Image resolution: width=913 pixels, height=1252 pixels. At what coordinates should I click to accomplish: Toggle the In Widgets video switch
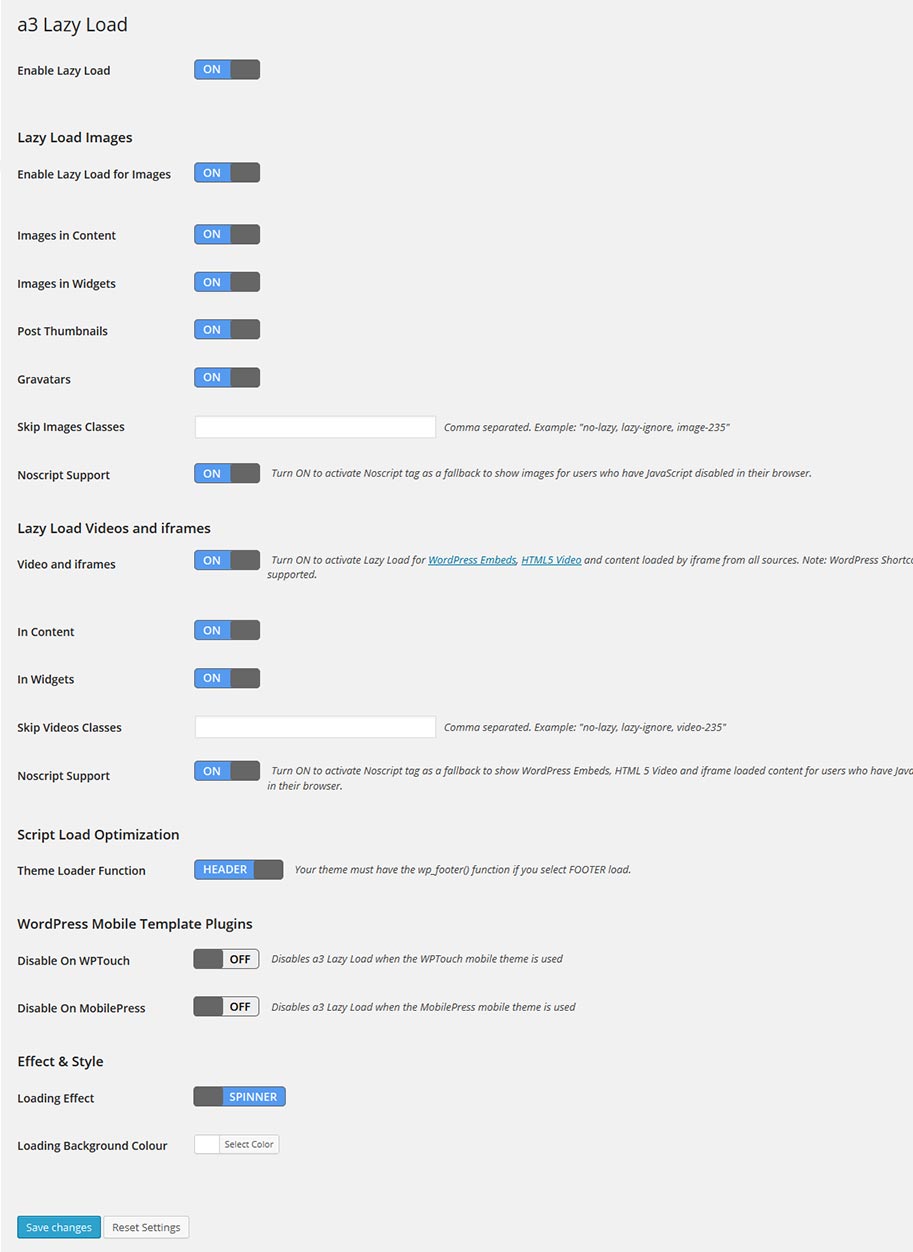pyautogui.click(x=227, y=679)
